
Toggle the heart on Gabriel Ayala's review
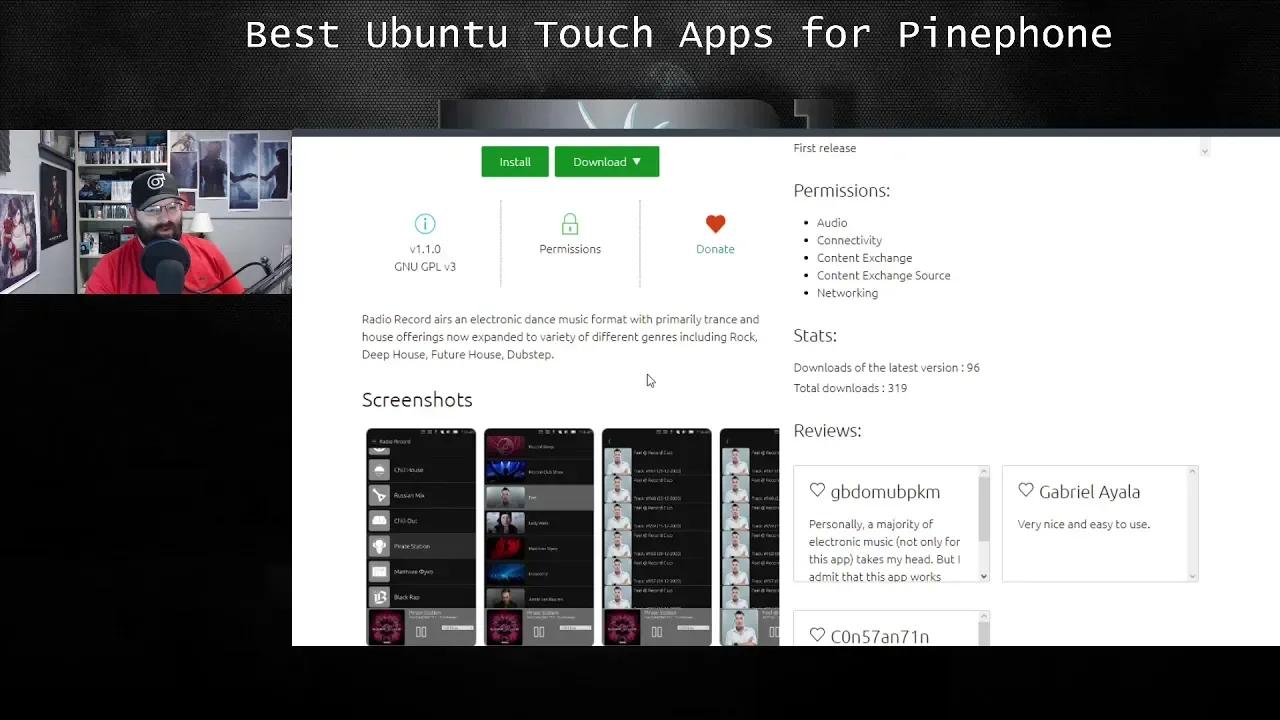pyautogui.click(x=1026, y=490)
